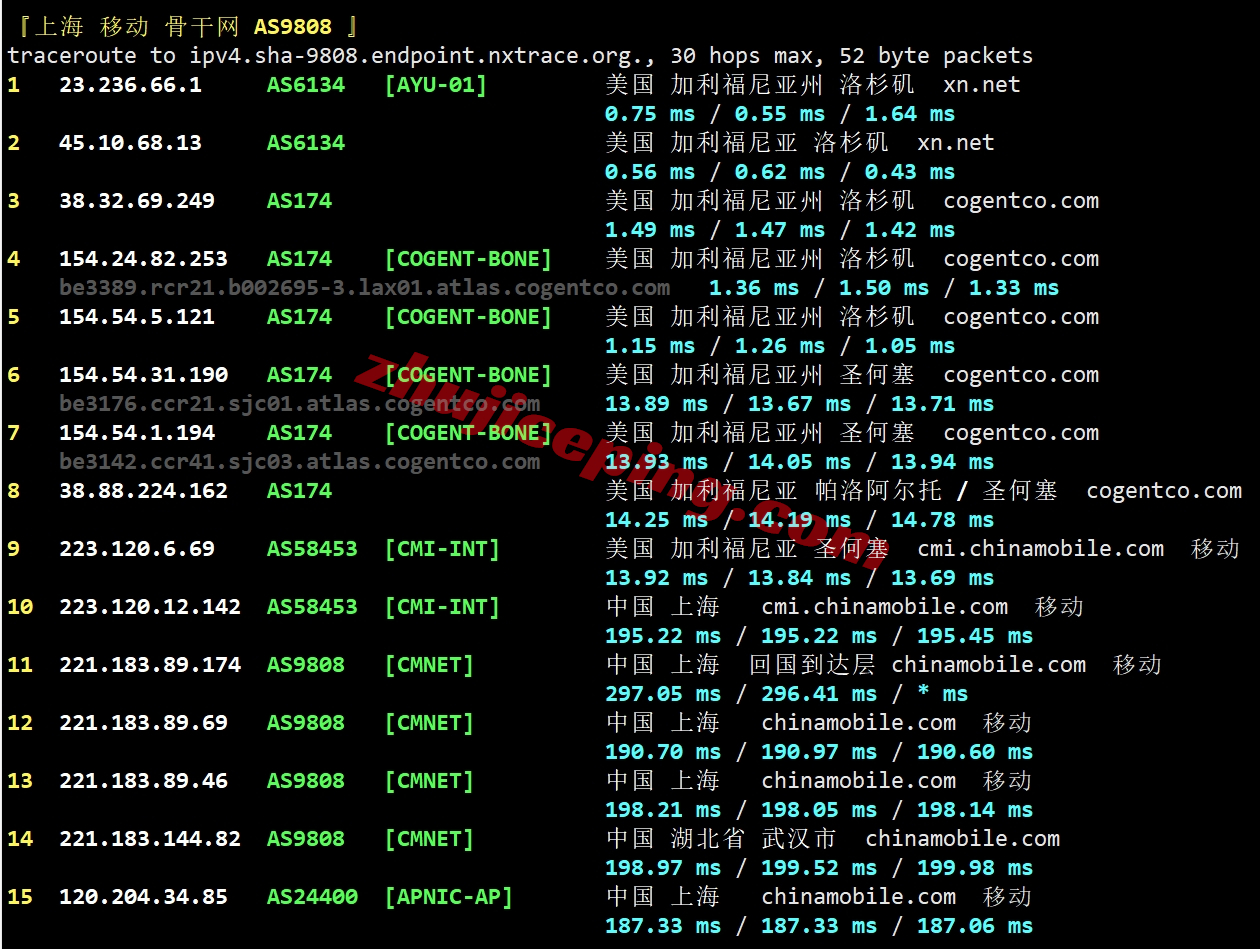Click cogentco.com on hop 3
Image resolution: width=1260 pixels, height=949 pixels.
pos(1021,200)
